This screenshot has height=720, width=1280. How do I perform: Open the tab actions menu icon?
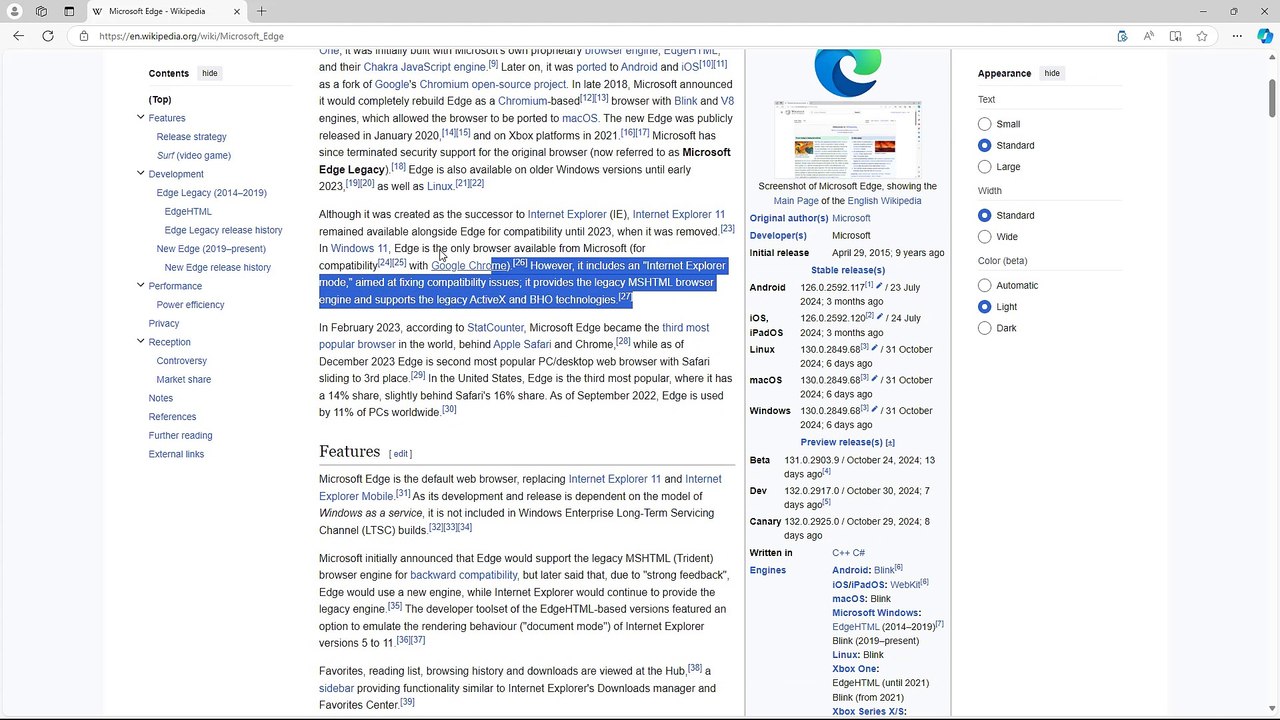[69, 11]
